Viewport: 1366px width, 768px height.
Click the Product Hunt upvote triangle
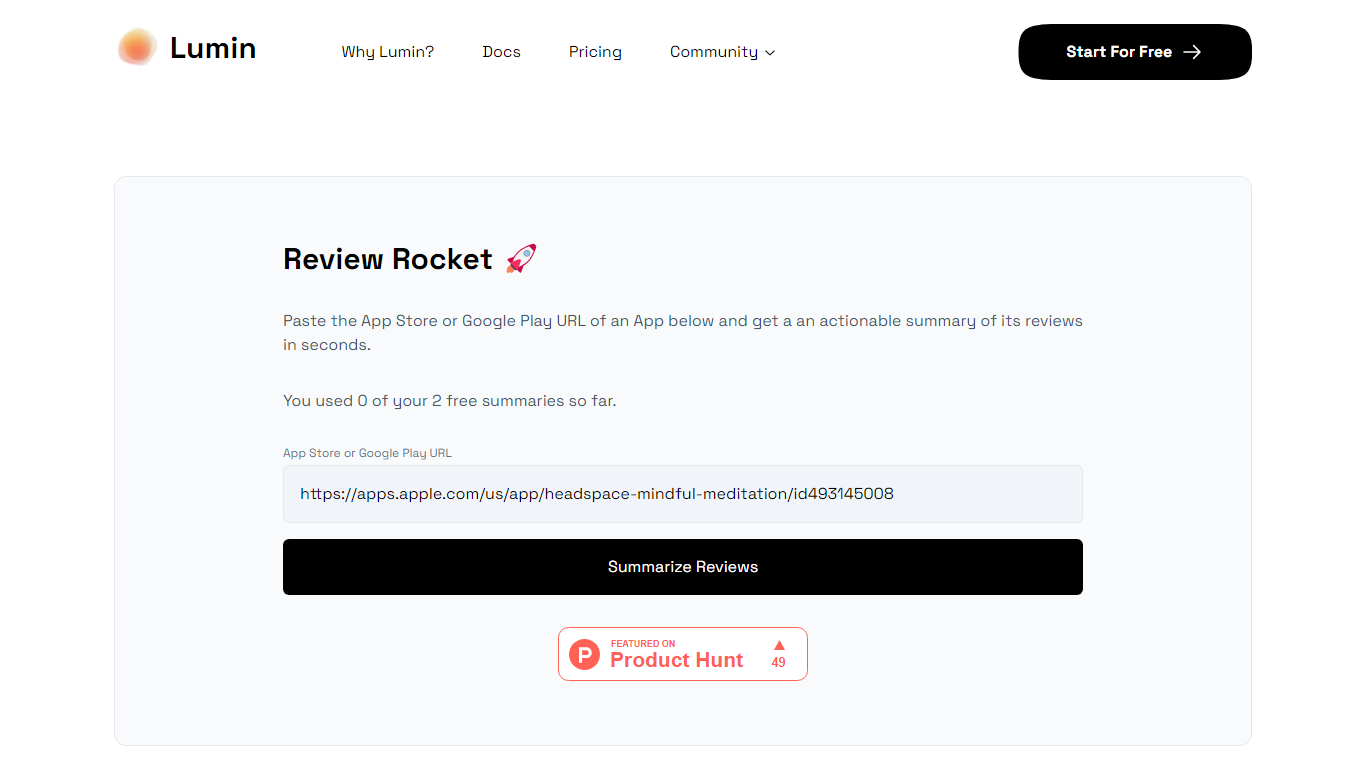(779, 645)
